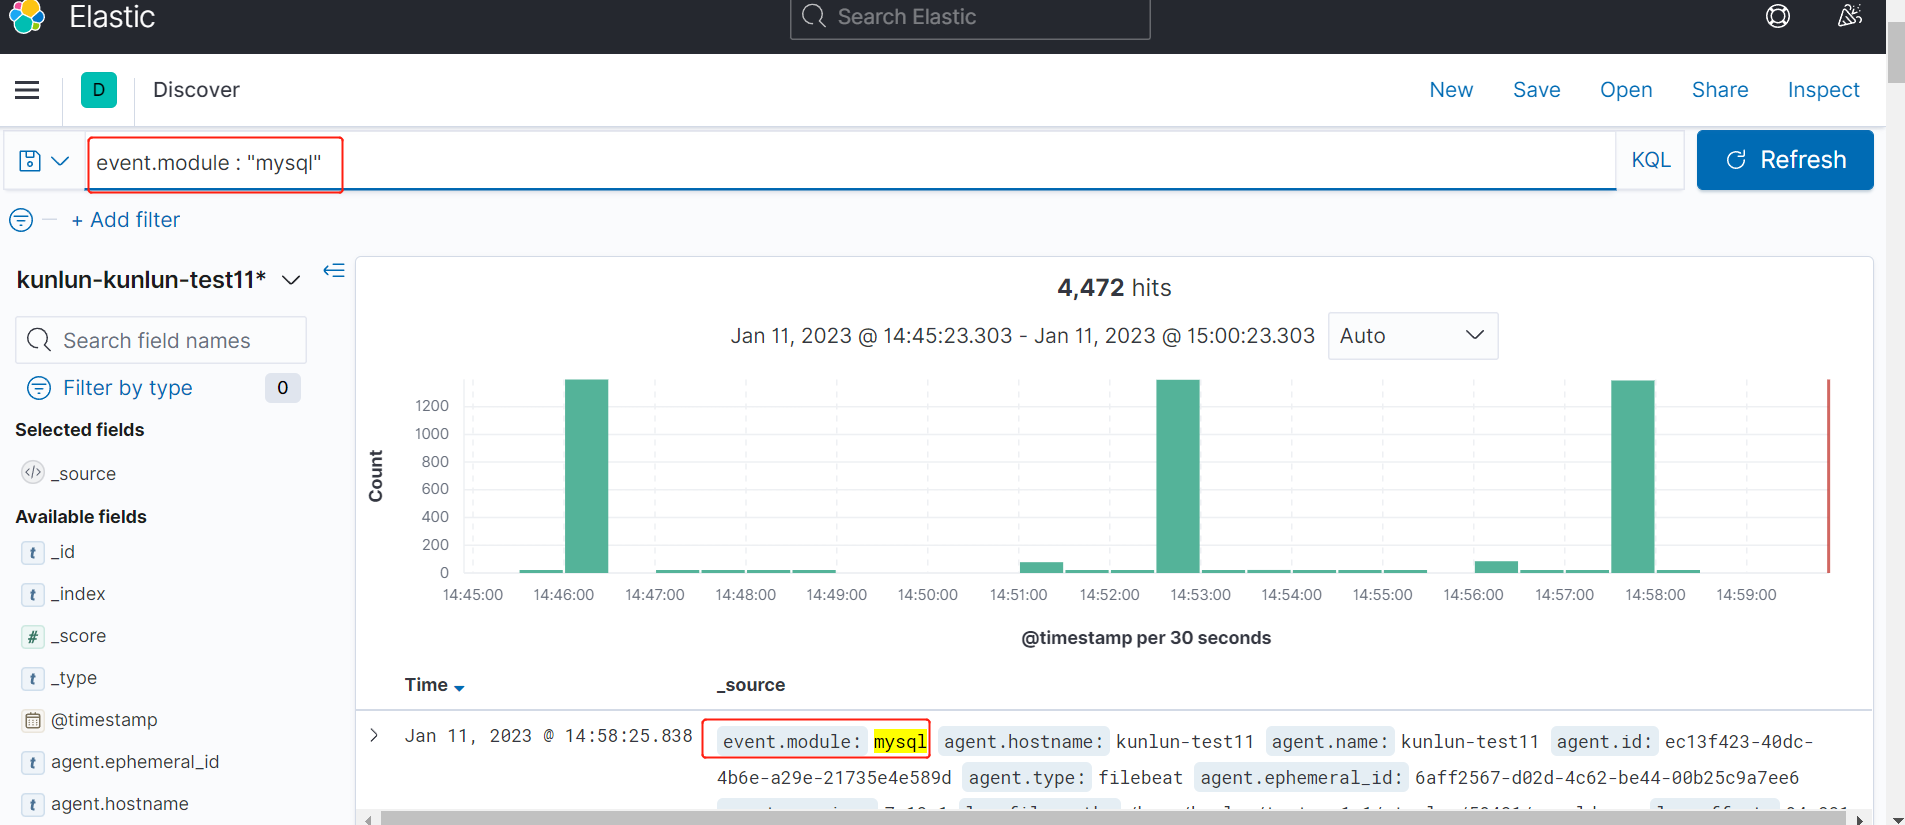Viewport: 1905px width, 825px height.
Task: Click the Discover breadcrumb
Action: click(x=196, y=90)
